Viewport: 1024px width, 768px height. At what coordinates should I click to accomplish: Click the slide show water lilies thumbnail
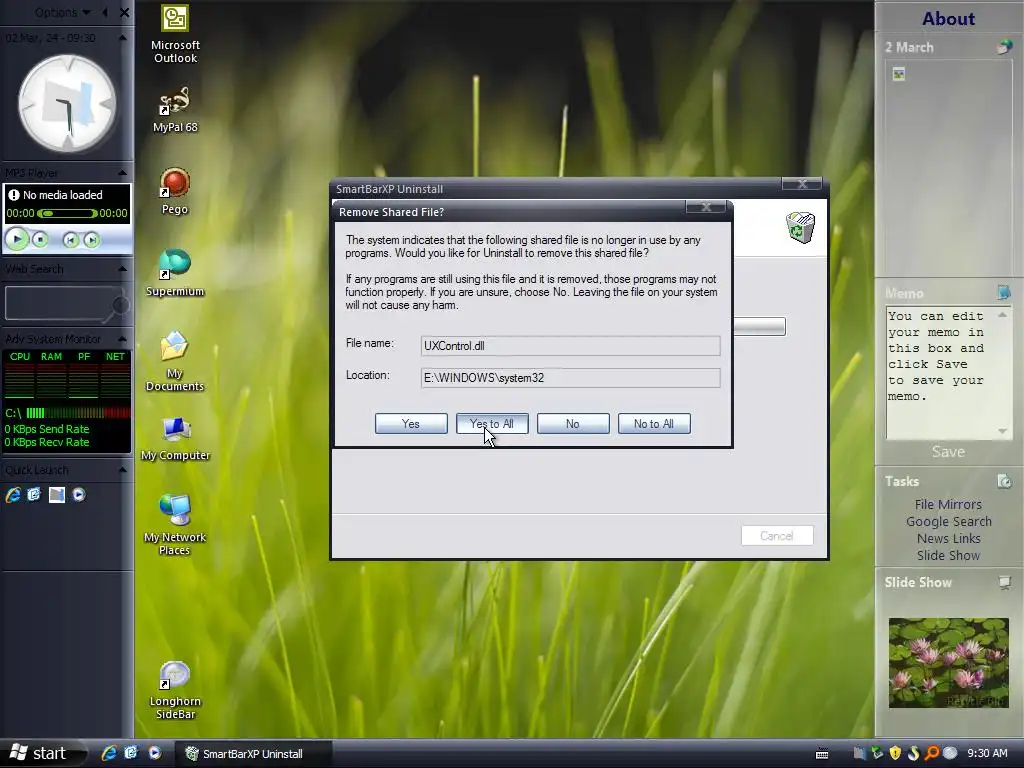pyautogui.click(x=948, y=662)
